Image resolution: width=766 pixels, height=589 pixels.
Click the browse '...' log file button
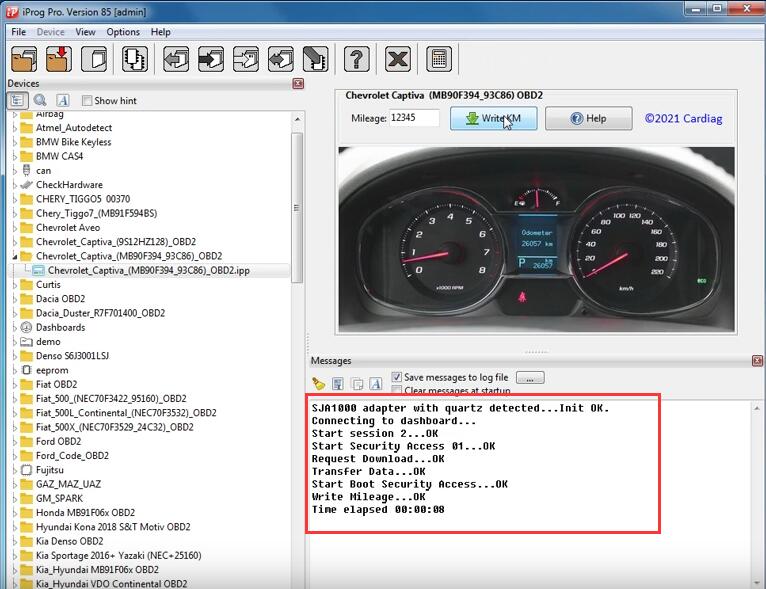pos(530,378)
